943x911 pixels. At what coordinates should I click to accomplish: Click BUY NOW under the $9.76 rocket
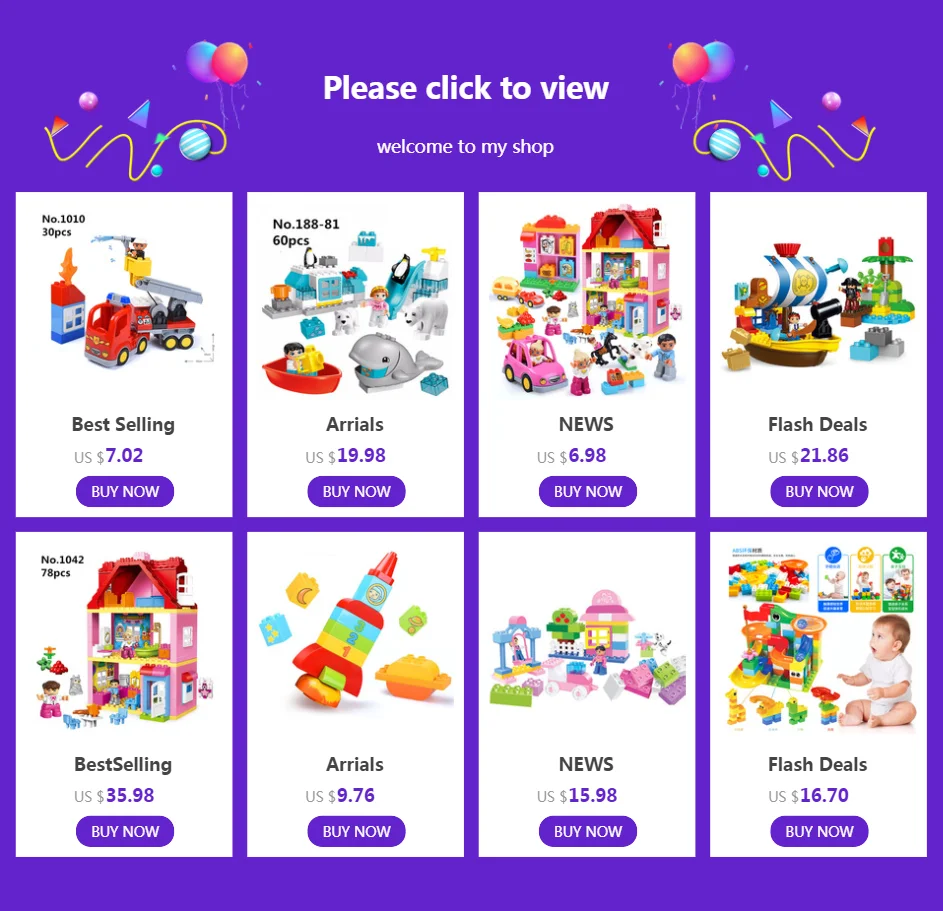[356, 831]
